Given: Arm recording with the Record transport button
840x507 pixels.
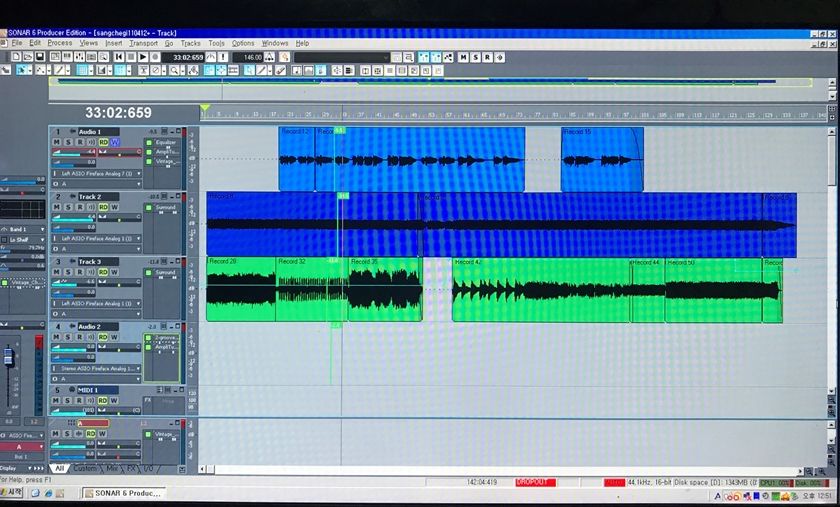Looking at the screenshot, I should click(x=155, y=57).
